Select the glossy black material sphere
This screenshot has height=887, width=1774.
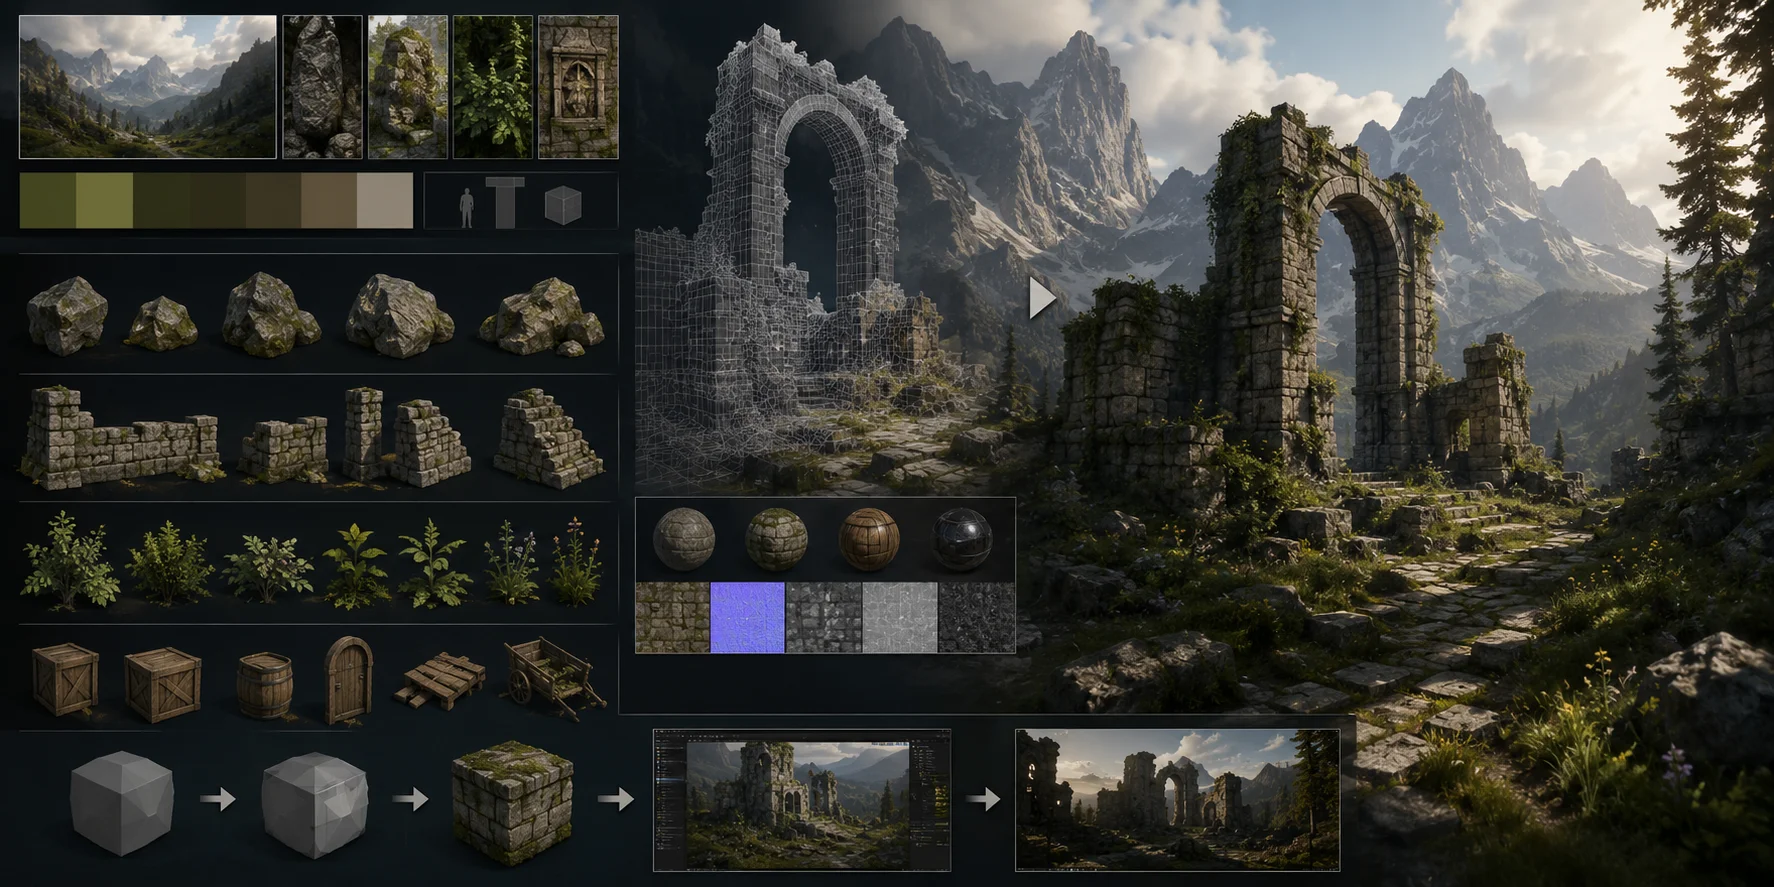[x=962, y=539]
